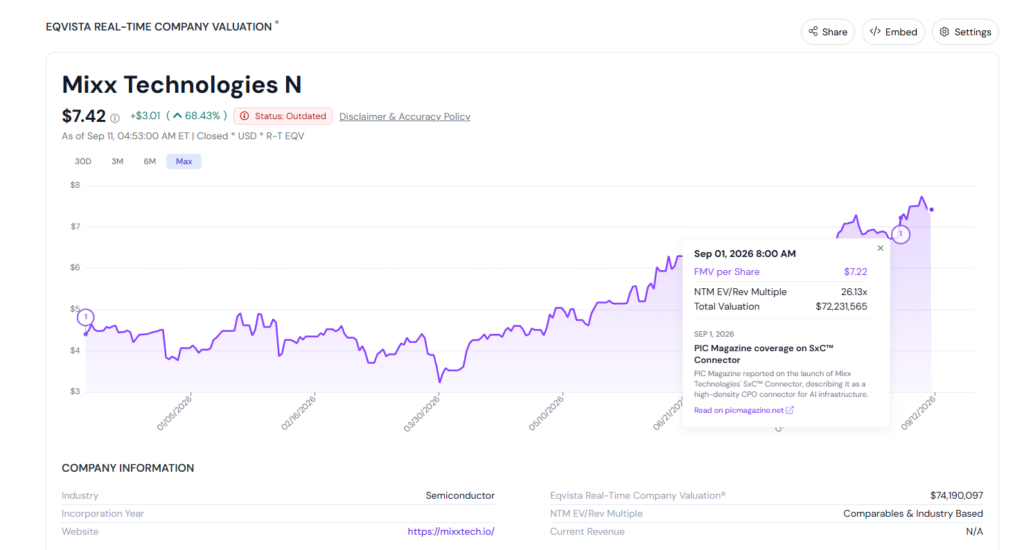This screenshot has width=1024, height=550.
Task: Click the info icon beside $7.42
Action: pyautogui.click(x=115, y=118)
